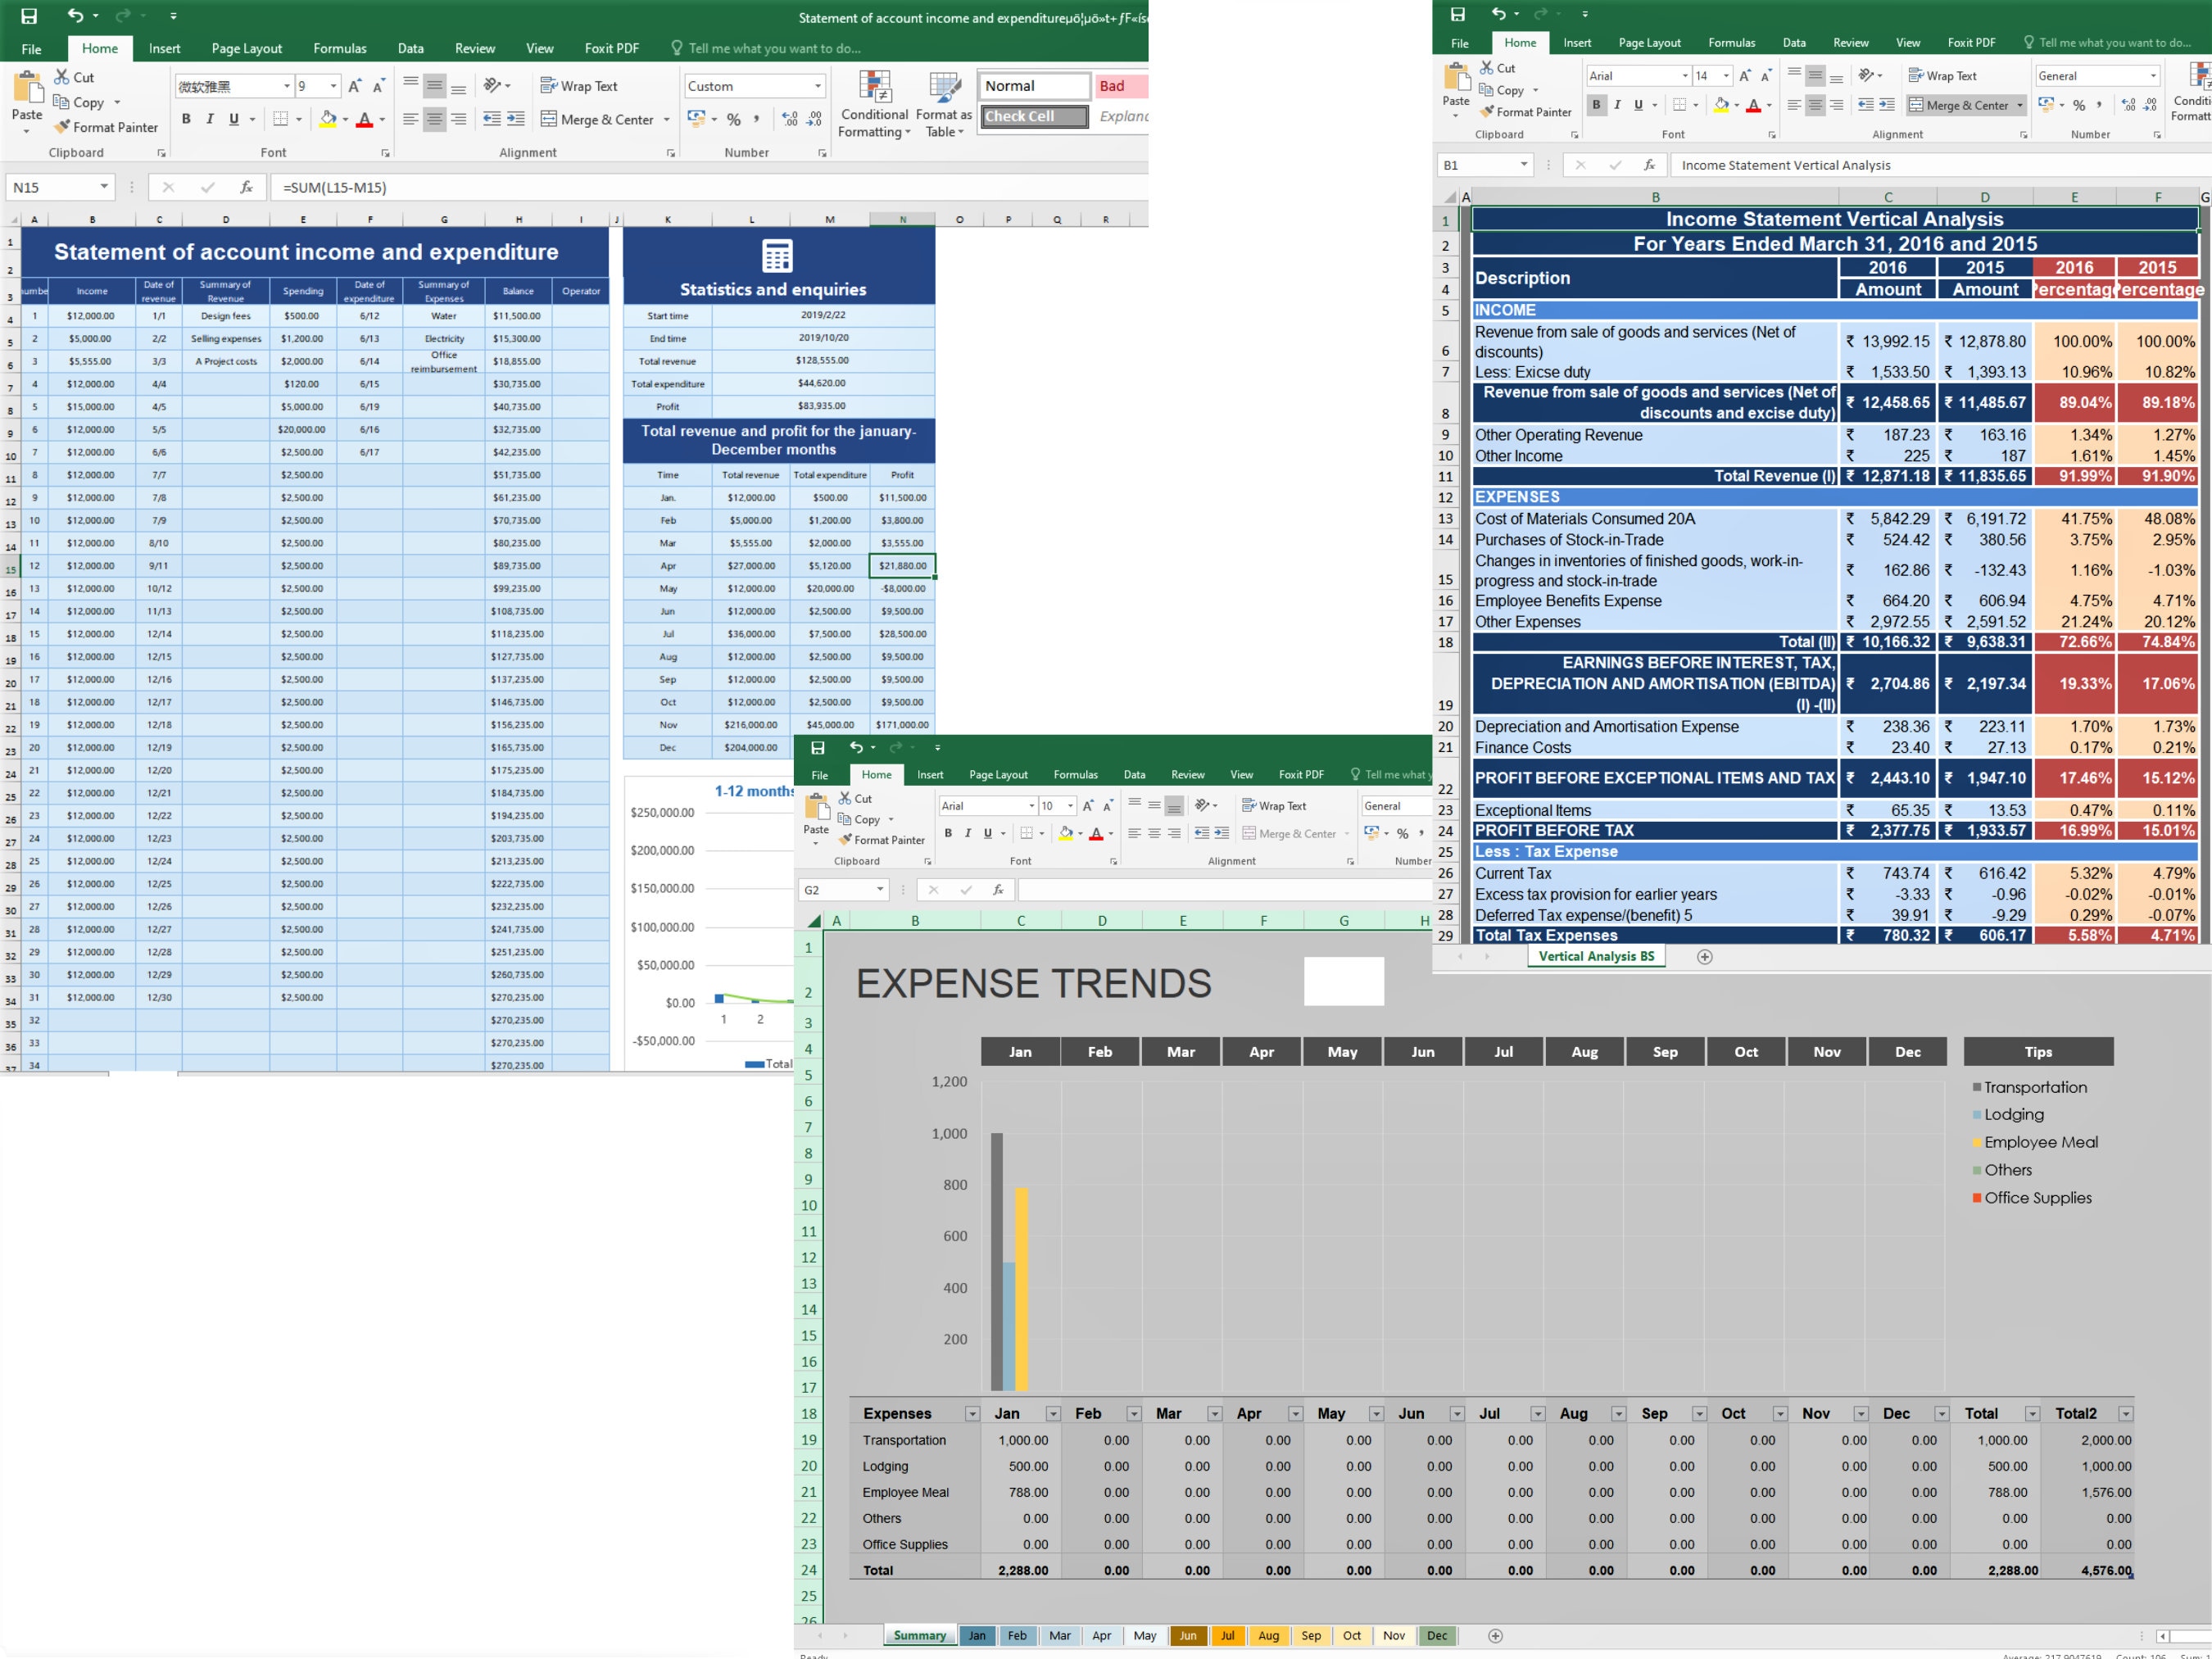Toggle bold formatting
The width and height of the screenshot is (2212, 1659).
(185, 119)
